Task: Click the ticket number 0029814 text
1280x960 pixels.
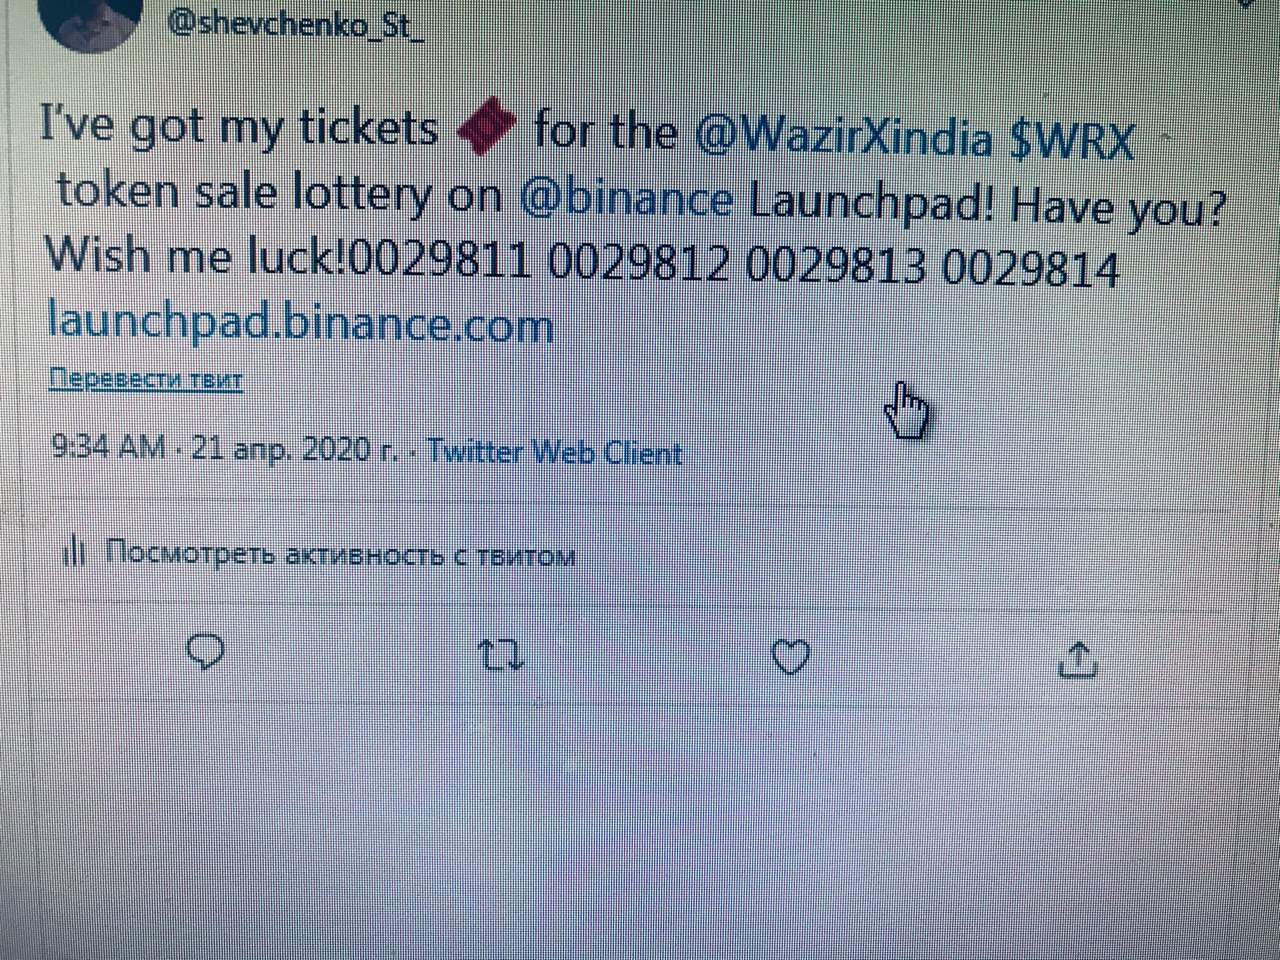Action: [x=1031, y=268]
